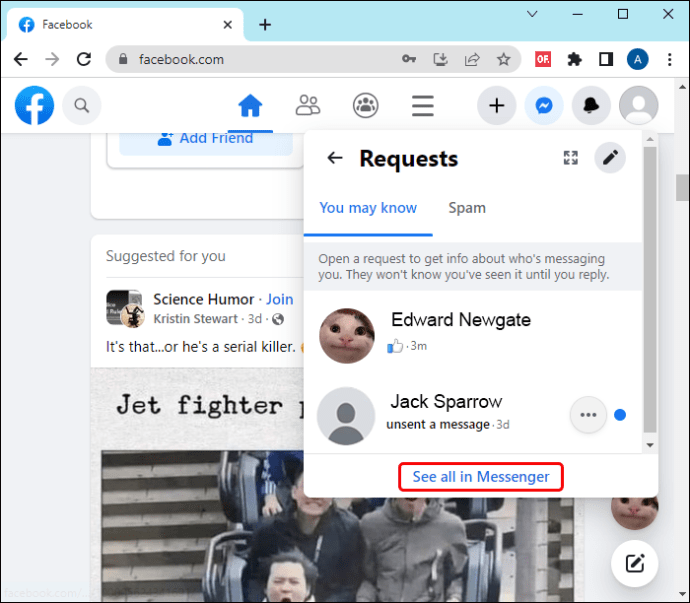Click the install app icon in address bar
Viewport: 690px width, 603px height.
(x=440, y=59)
